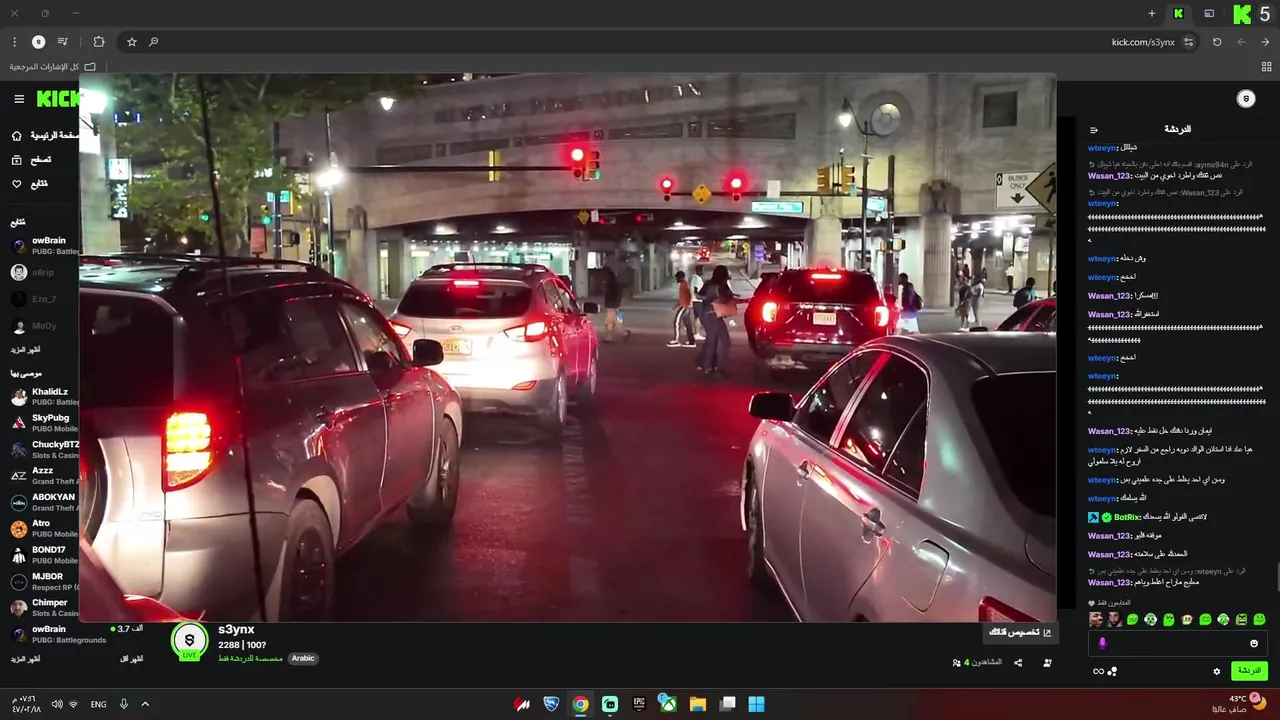Bookmark this page with the star icon
The image size is (1280, 720).
131,42
